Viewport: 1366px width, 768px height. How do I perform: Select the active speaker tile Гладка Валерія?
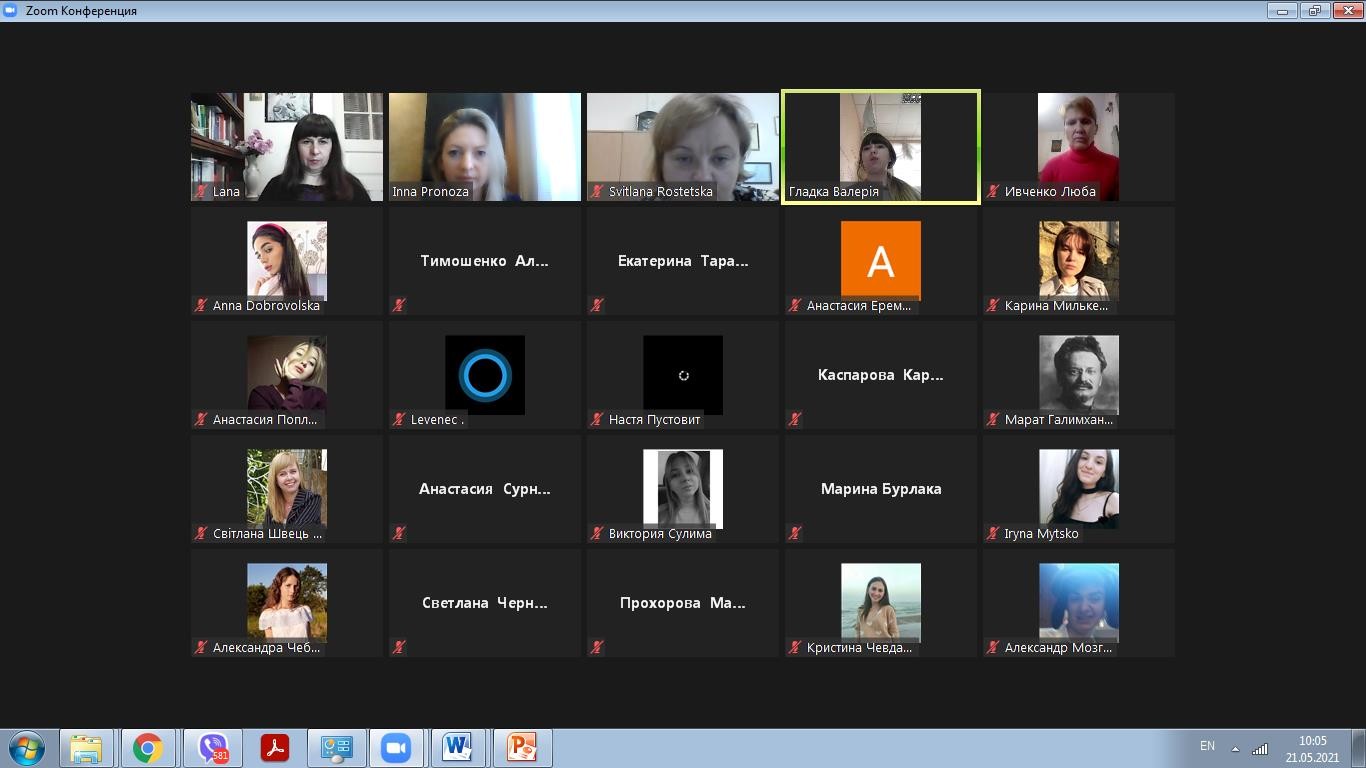(x=880, y=147)
